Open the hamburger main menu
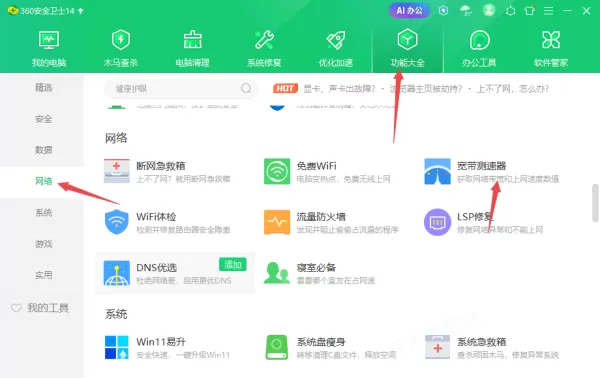 click(548, 11)
